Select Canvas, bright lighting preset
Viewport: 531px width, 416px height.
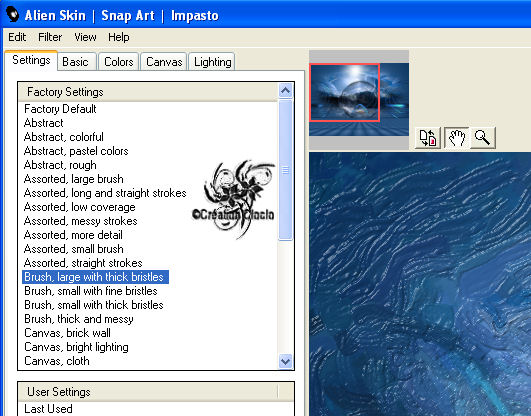click(77, 347)
